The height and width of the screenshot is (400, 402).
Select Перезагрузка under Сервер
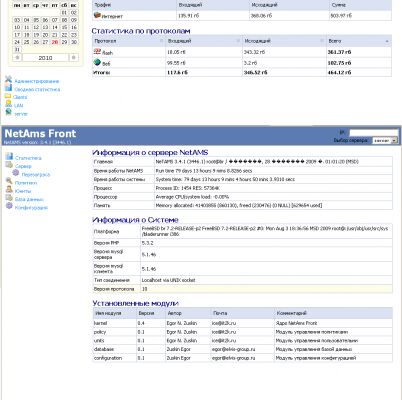(36, 174)
